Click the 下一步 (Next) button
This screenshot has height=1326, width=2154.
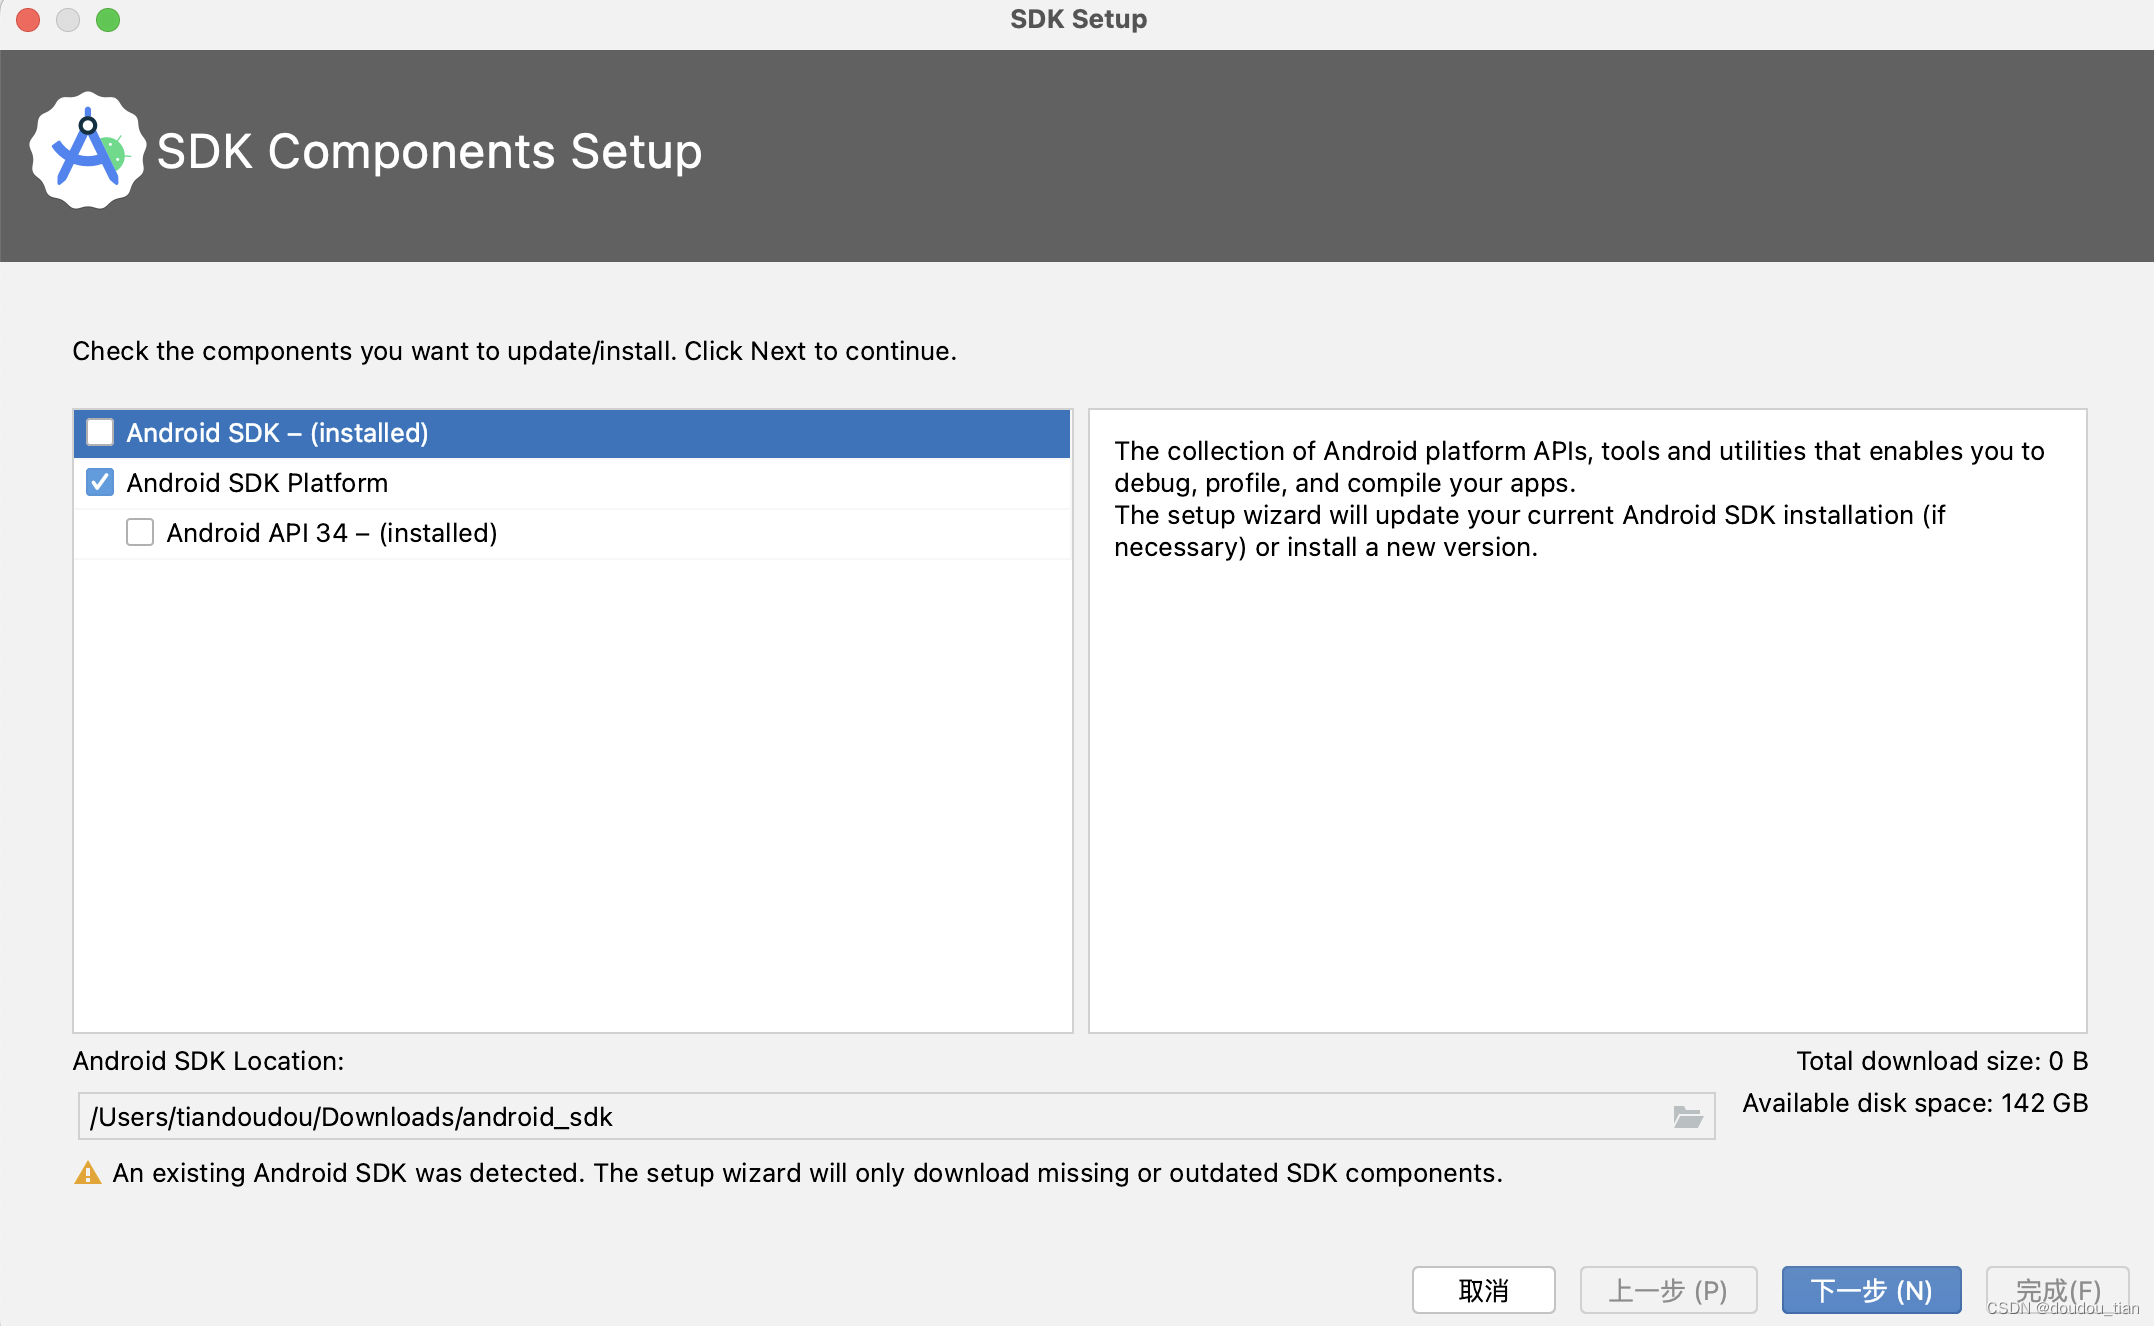(1869, 1290)
